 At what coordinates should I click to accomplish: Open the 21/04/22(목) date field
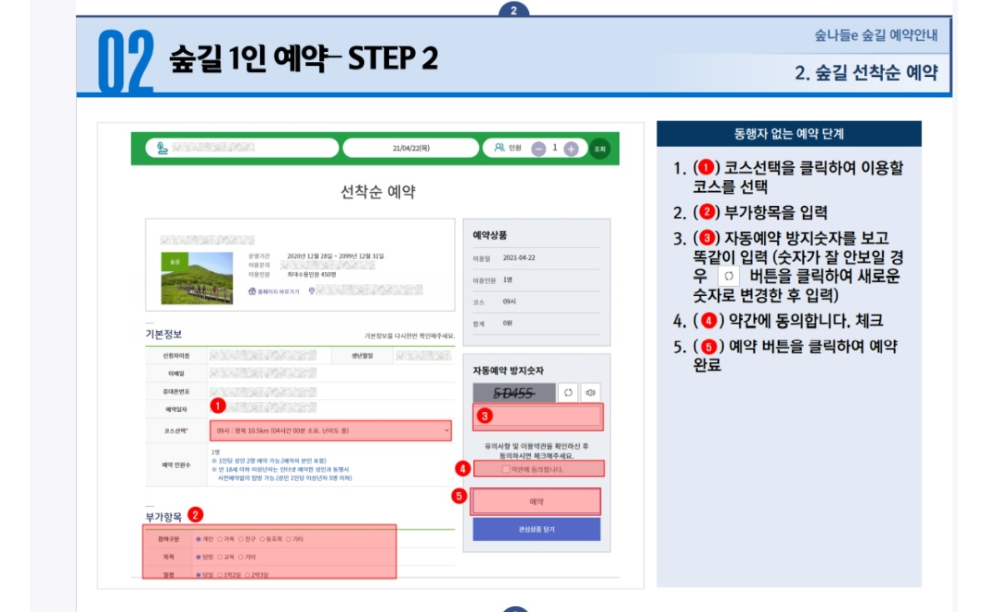(x=411, y=148)
